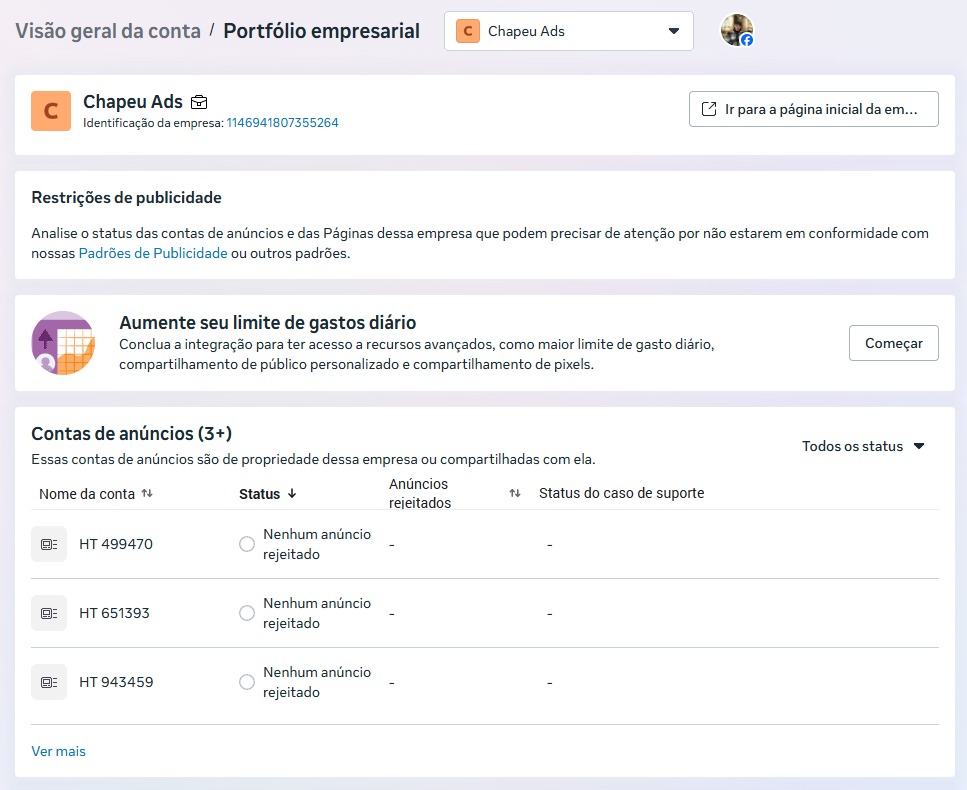Sort accounts by Status column
Screen dimensions: 967x790
269,493
